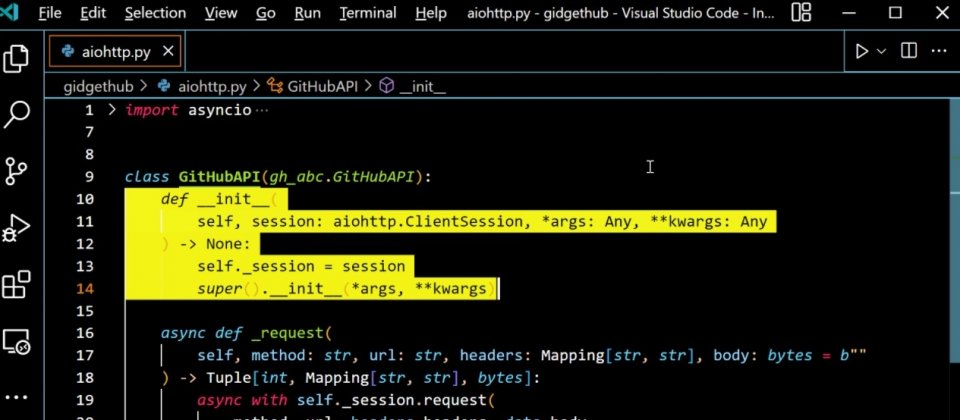Open the View menu
This screenshot has width=960, height=420.
pyautogui.click(x=221, y=13)
